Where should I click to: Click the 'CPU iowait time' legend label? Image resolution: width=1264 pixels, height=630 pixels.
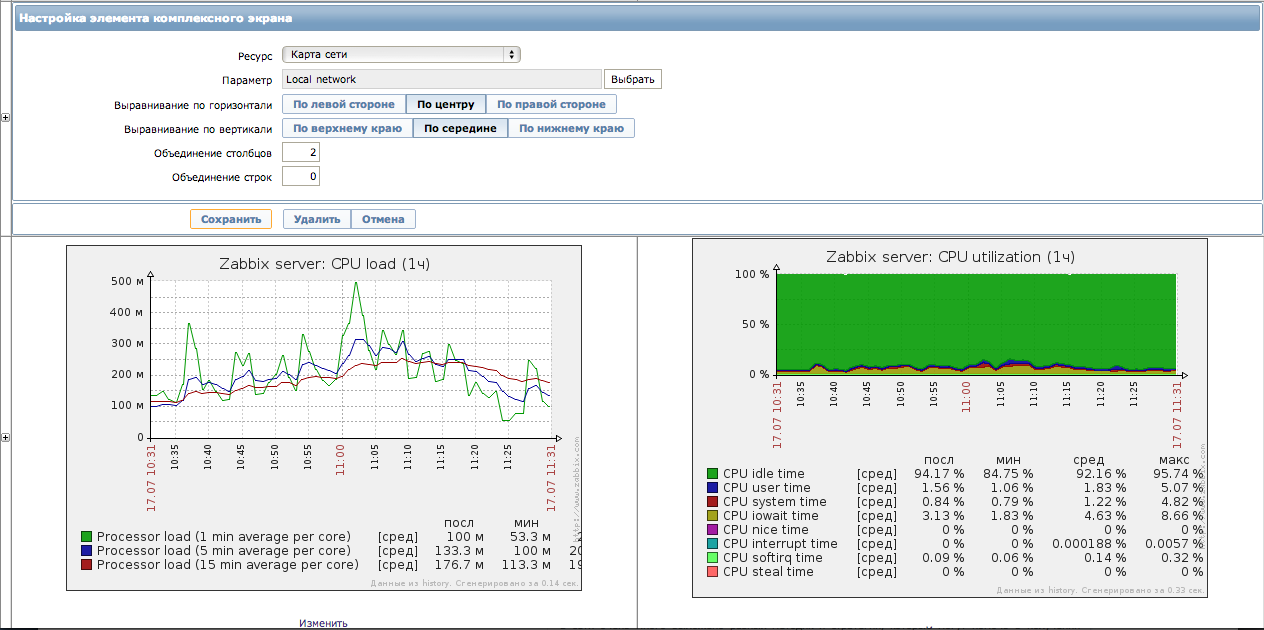pyautogui.click(x=771, y=516)
